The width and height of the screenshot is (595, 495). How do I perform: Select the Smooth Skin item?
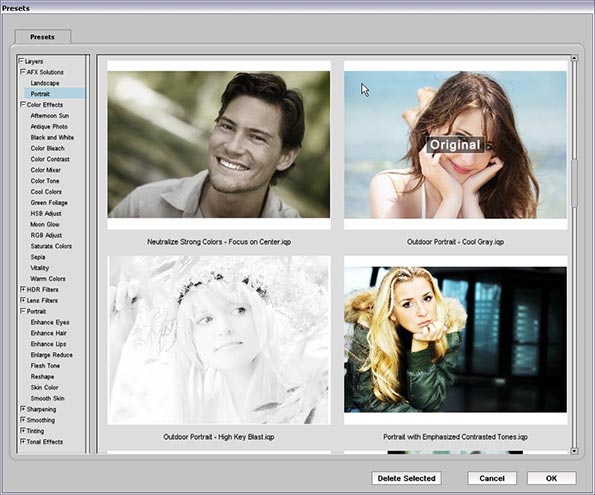47,399
